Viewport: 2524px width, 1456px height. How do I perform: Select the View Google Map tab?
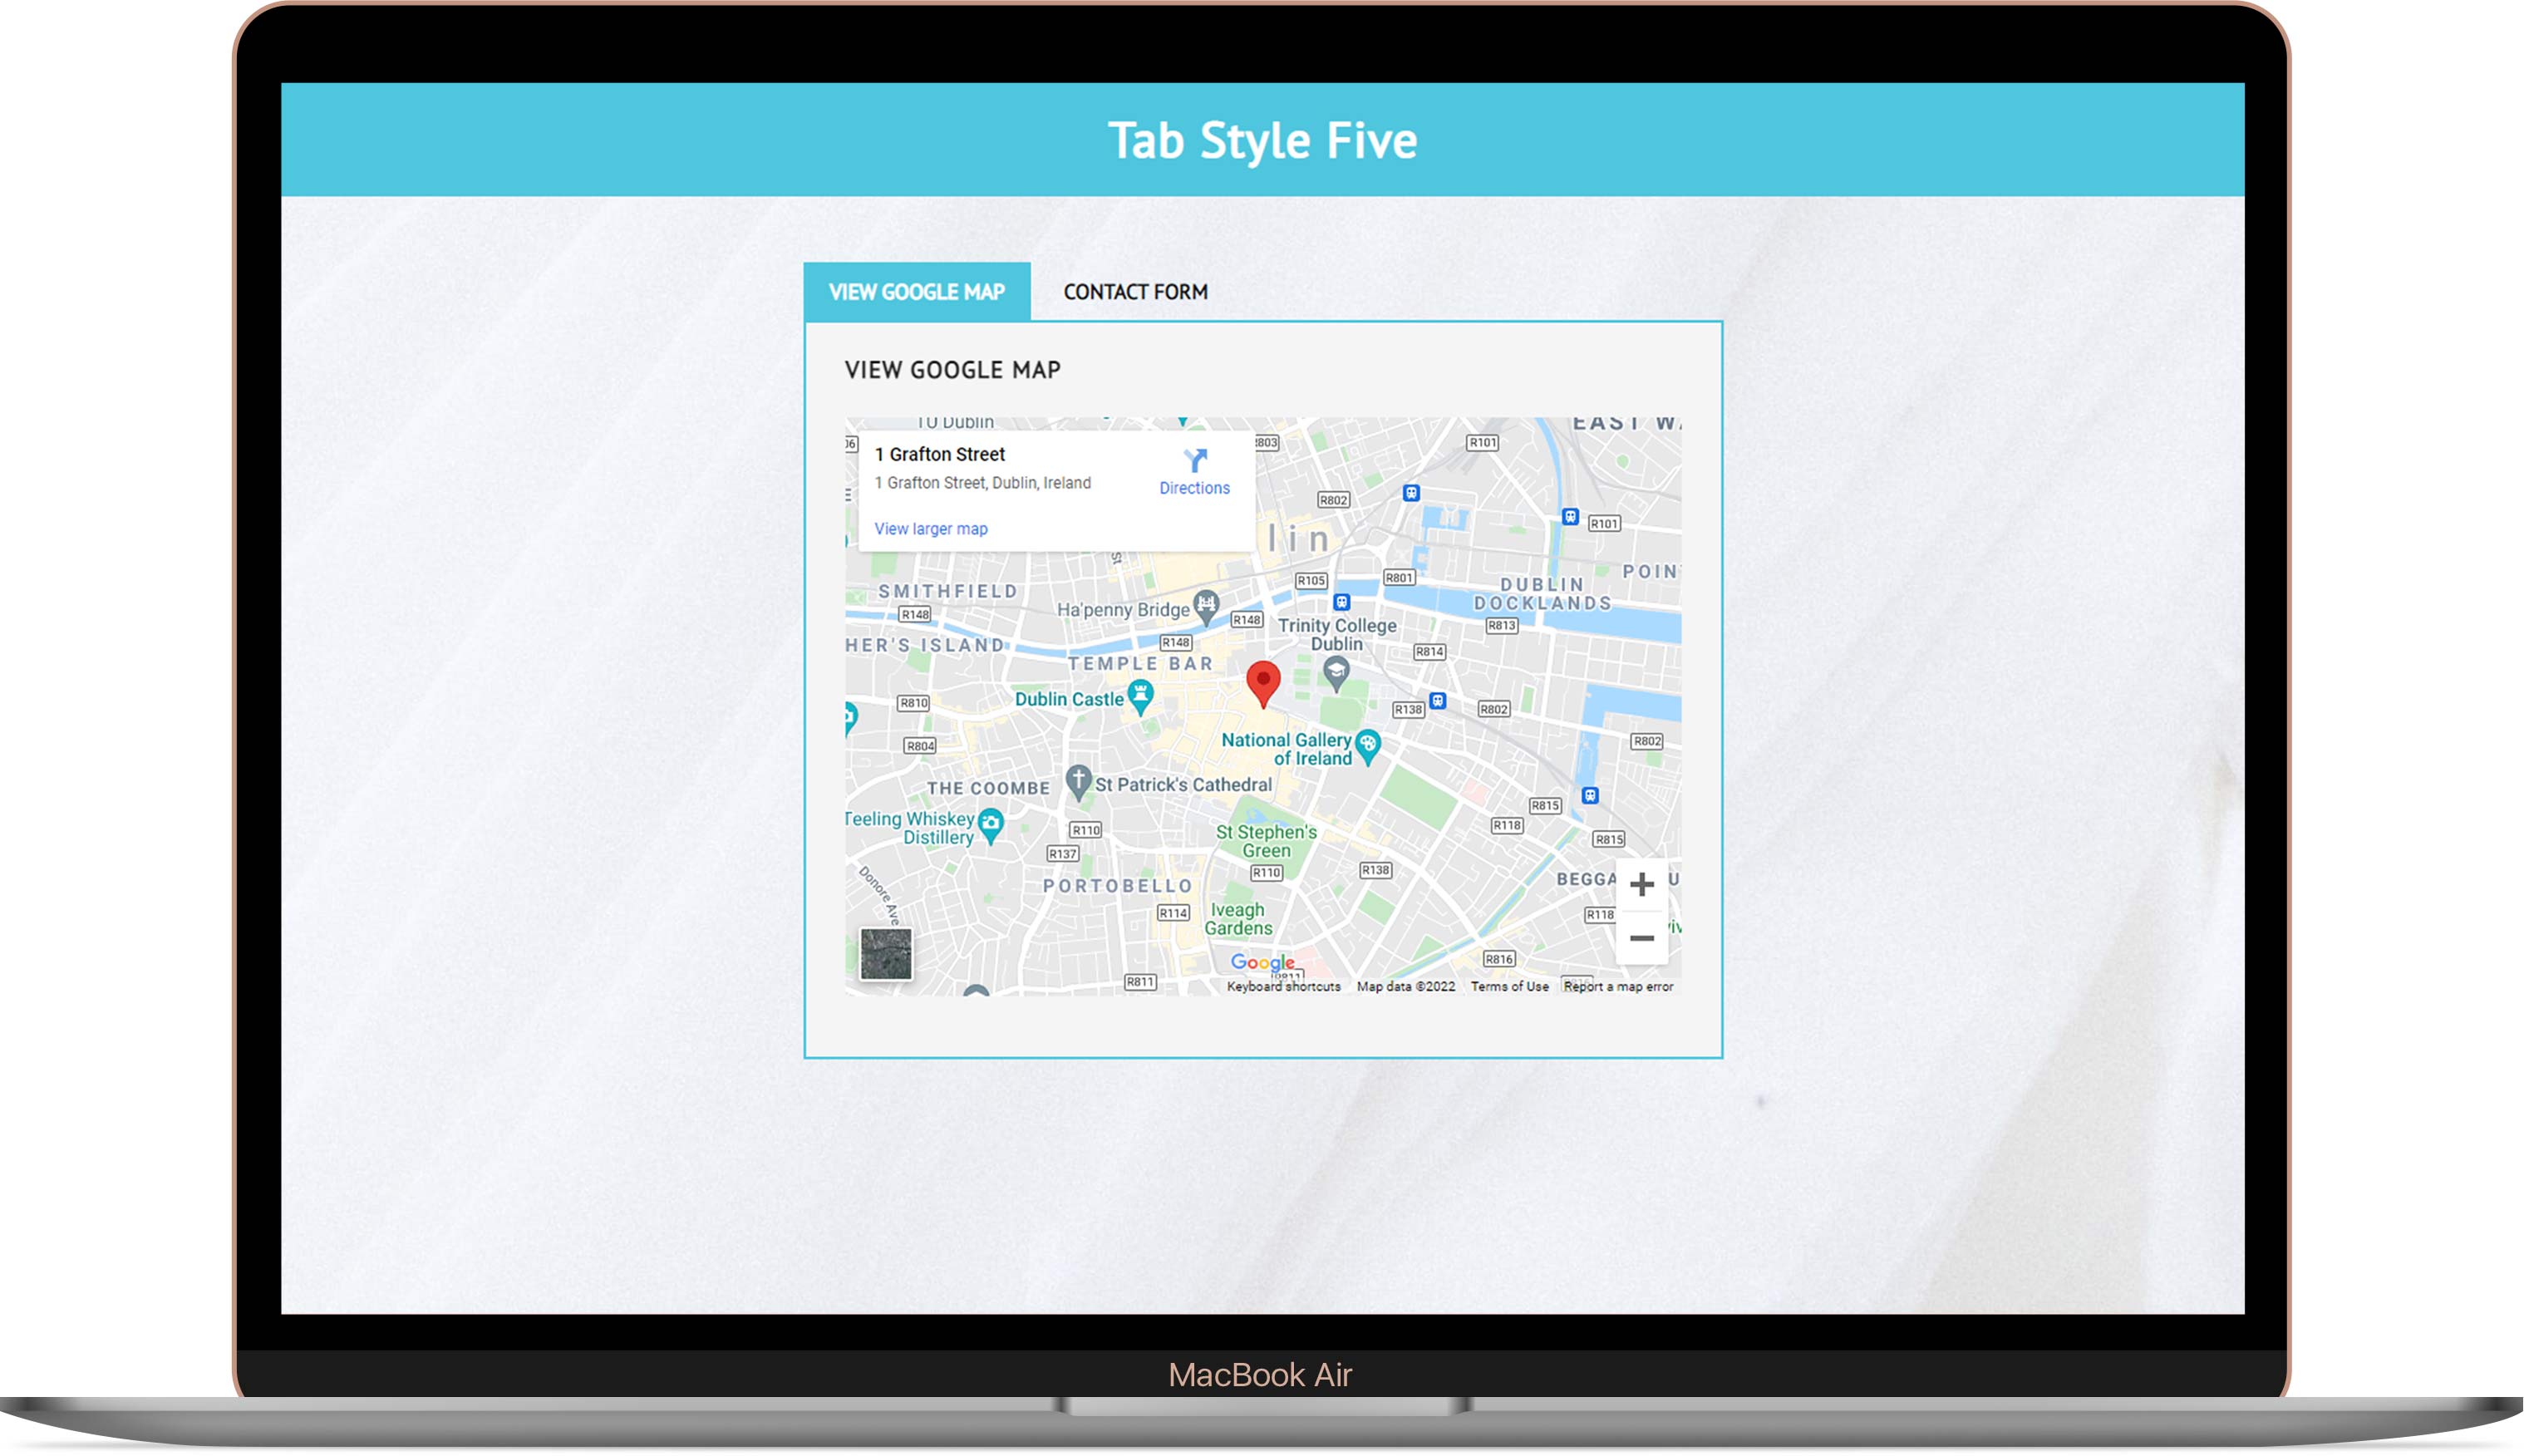916,292
